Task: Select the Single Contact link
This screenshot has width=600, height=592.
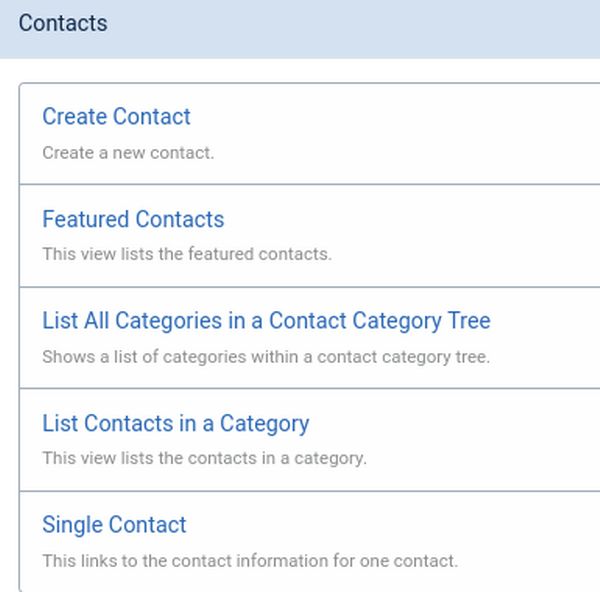Action: pos(114,525)
